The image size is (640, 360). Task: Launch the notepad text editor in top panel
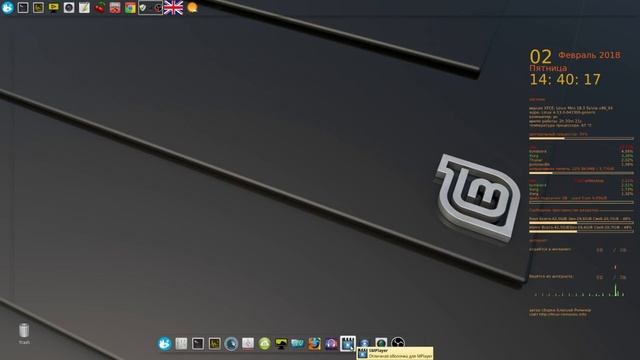coord(84,7)
